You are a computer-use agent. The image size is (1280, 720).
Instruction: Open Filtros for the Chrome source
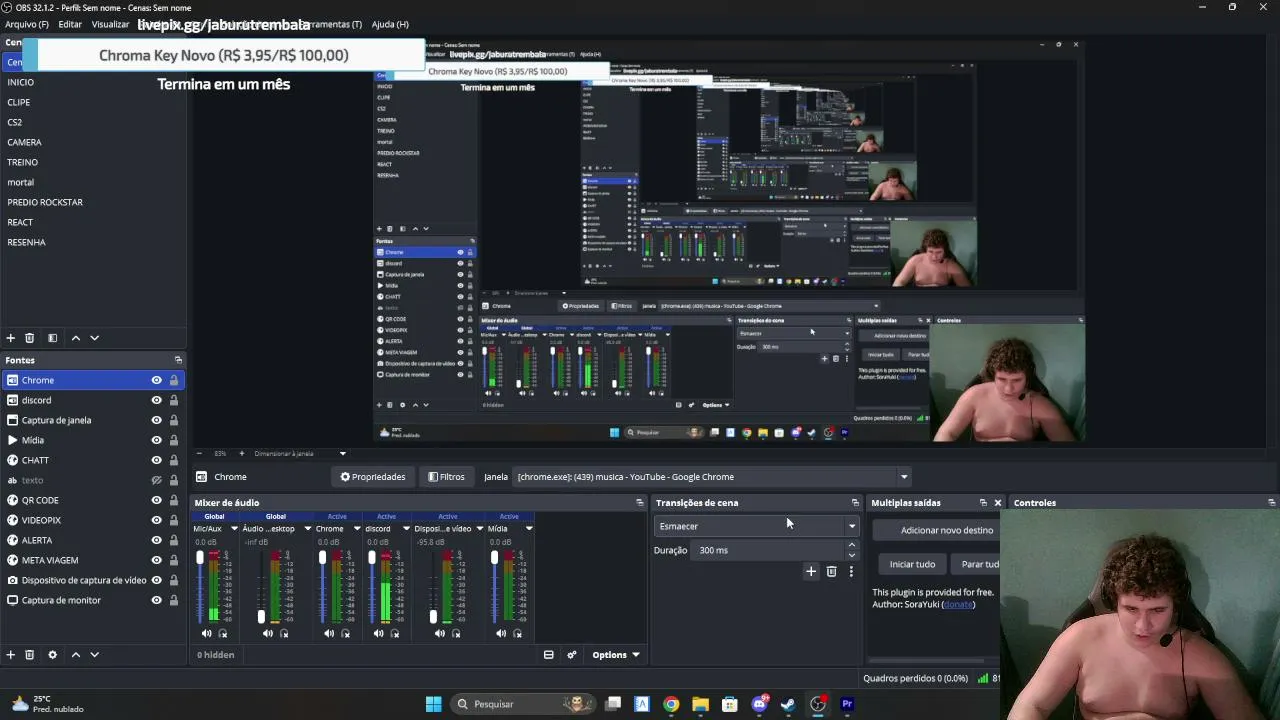[446, 477]
